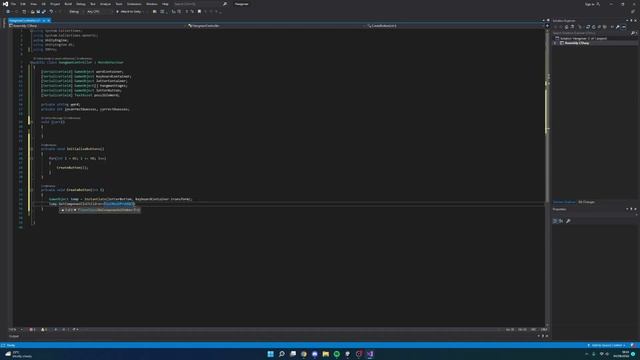
Task: Click Solution Explorer wrench properties icon
Action: pos(618,27)
